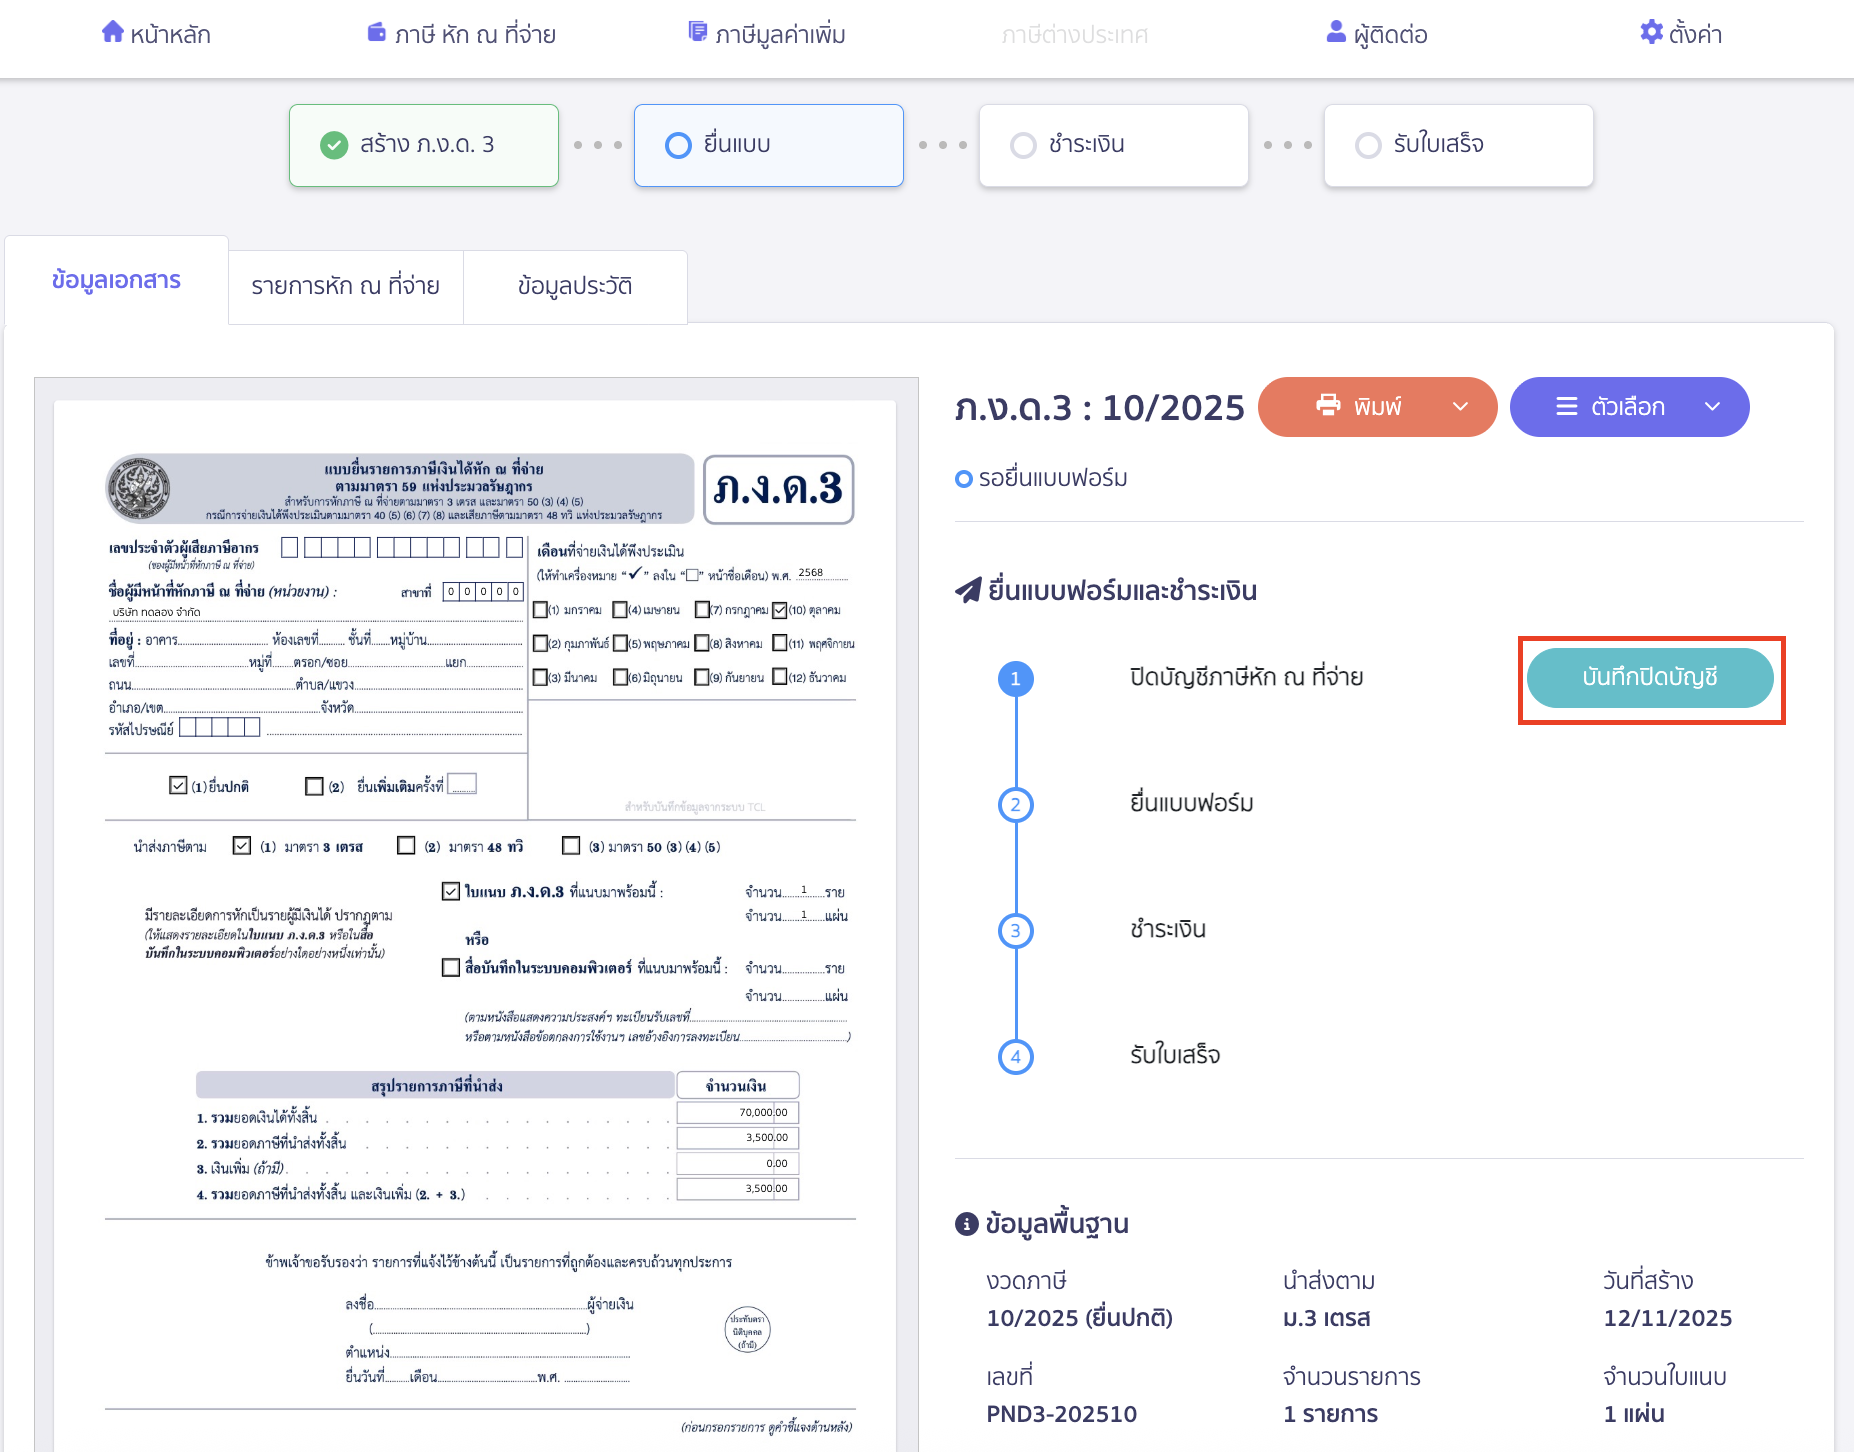Click the ยื่นแบบ step radio circle
This screenshot has width=1854, height=1452.
(x=678, y=145)
